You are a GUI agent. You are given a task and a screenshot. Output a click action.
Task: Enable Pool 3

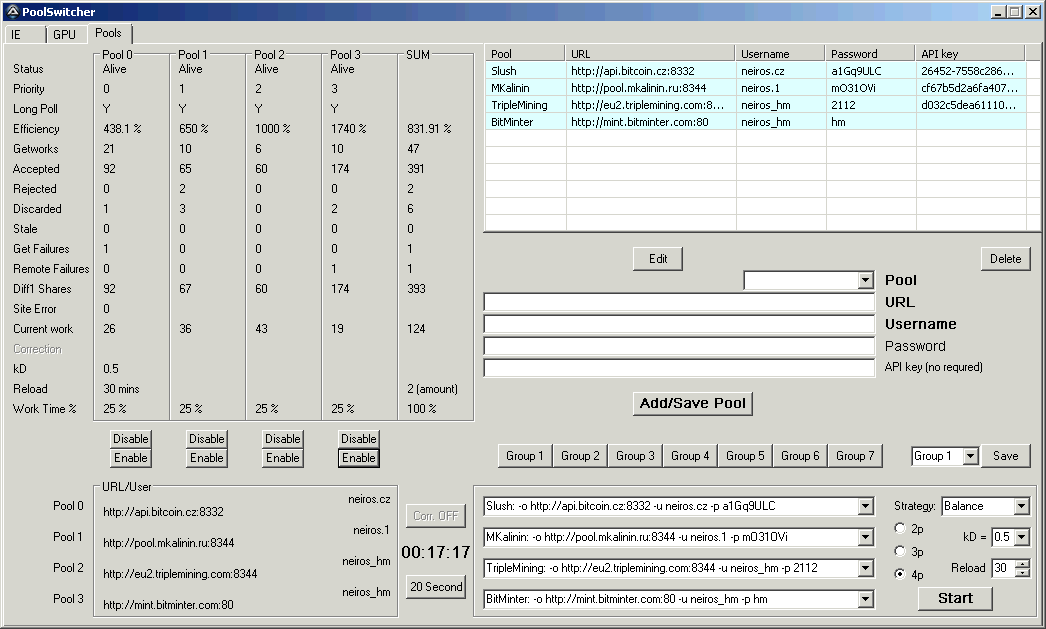[359, 458]
